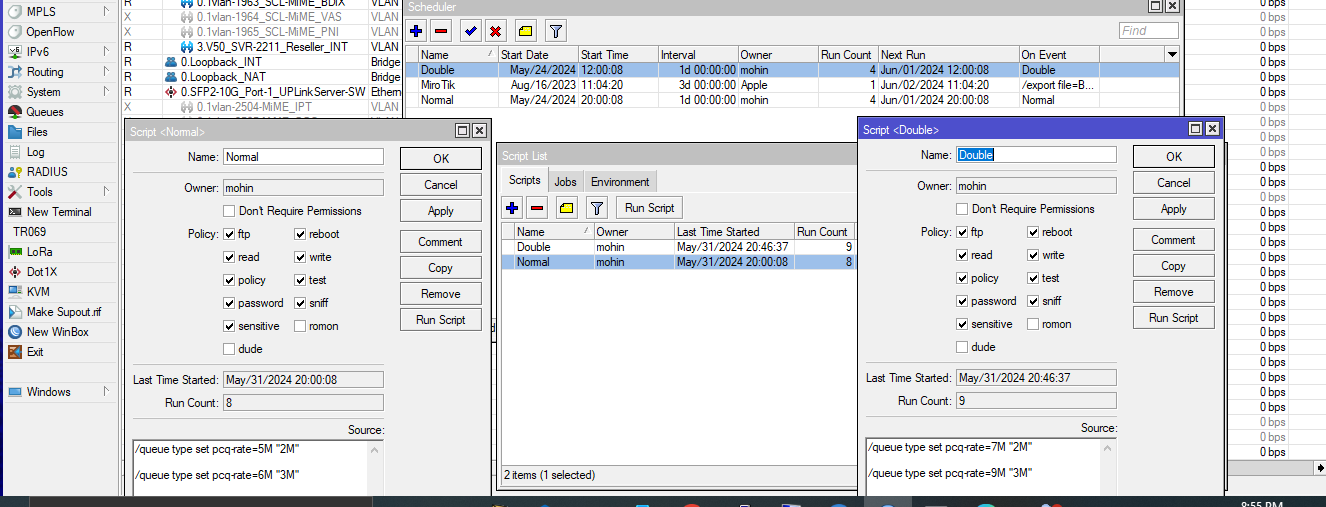Sort Scheduler by Next Run column

pyautogui.click(x=948, y=55)
